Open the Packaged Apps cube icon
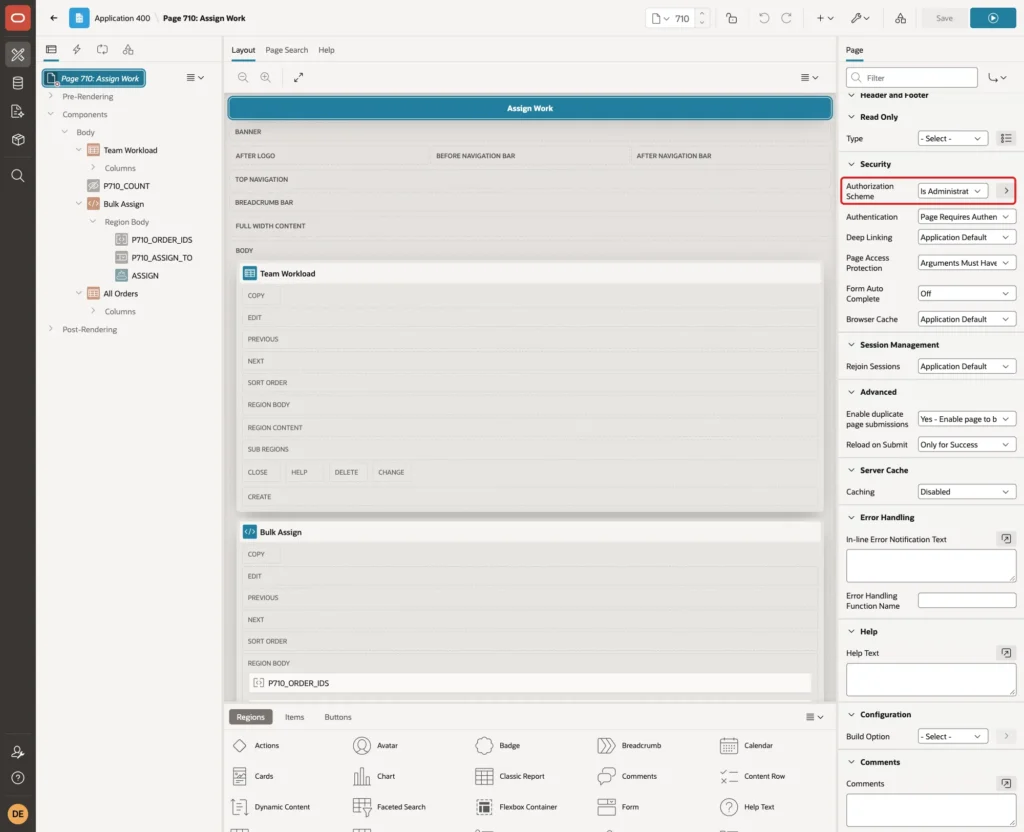1024x832 pixels. tap(18, 139)
